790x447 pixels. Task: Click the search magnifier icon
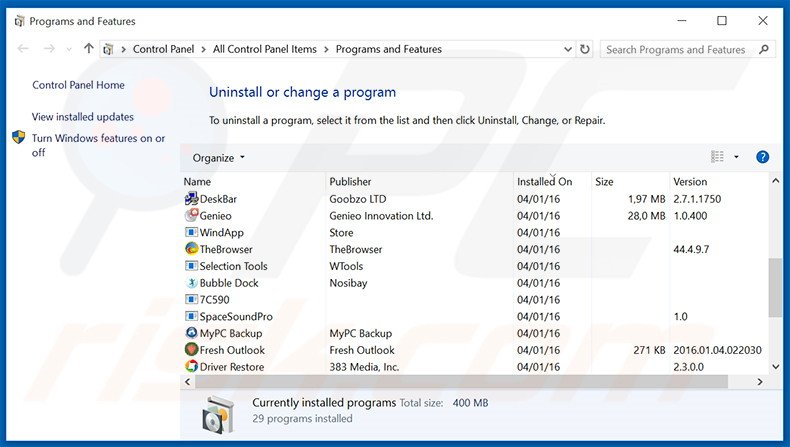[764, 49]
